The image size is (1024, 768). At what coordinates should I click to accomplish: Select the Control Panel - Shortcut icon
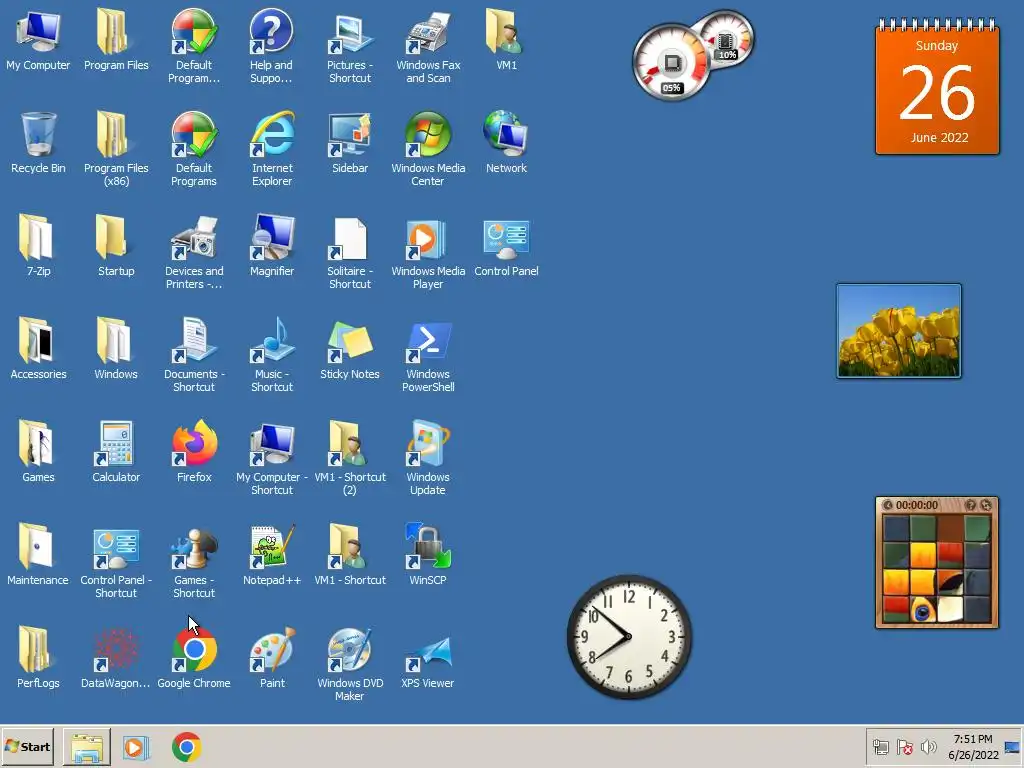pos(116,562)
